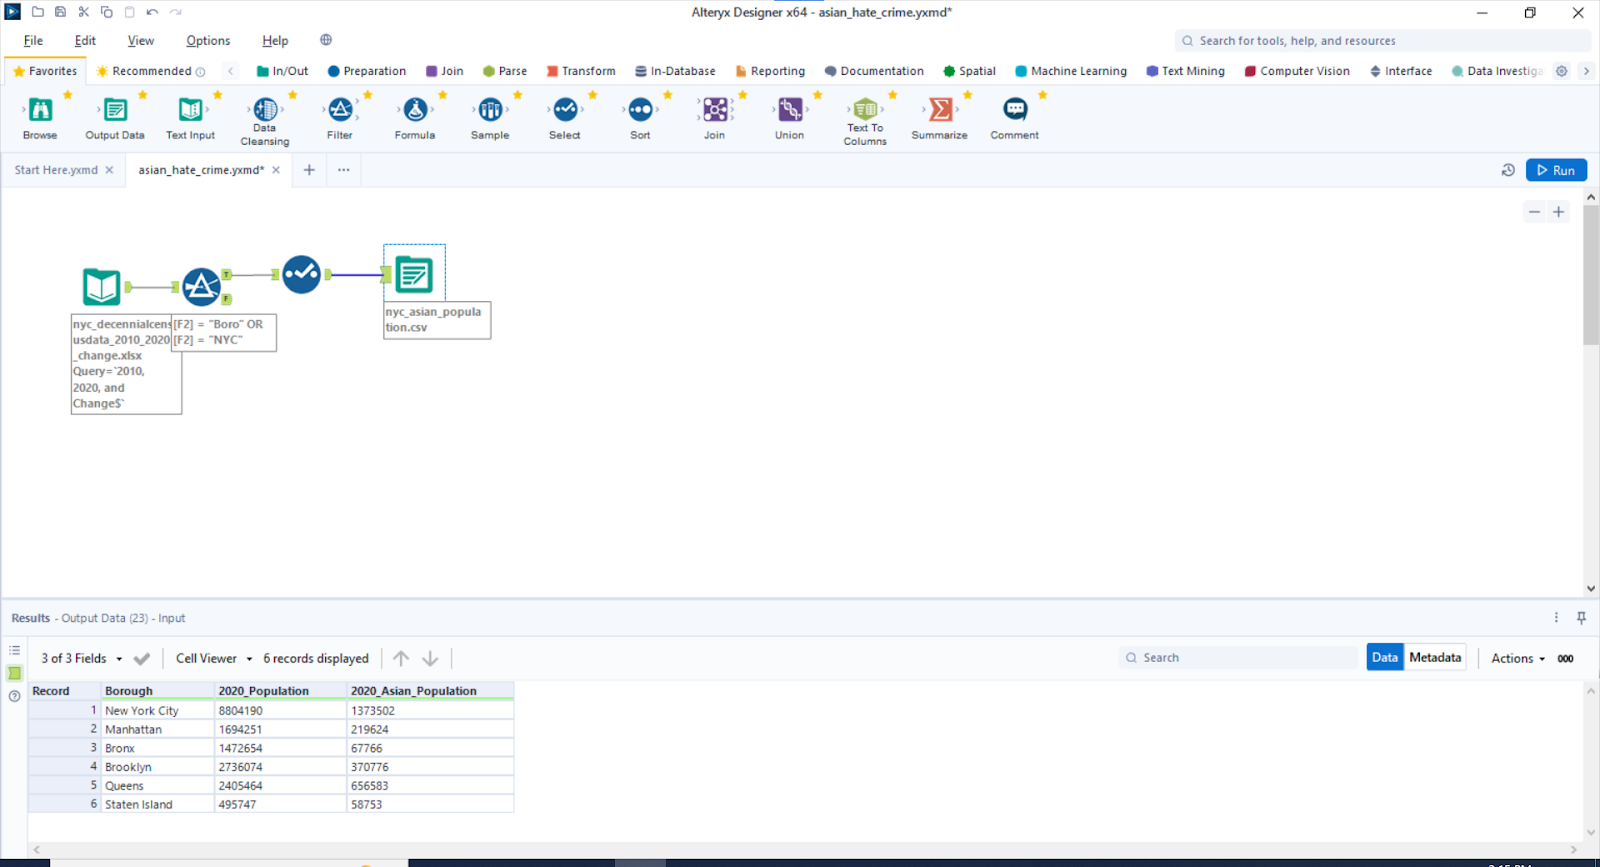Switch to the In/Out tool category
The image size is (1600, 867).
click(x=282, y=71)
